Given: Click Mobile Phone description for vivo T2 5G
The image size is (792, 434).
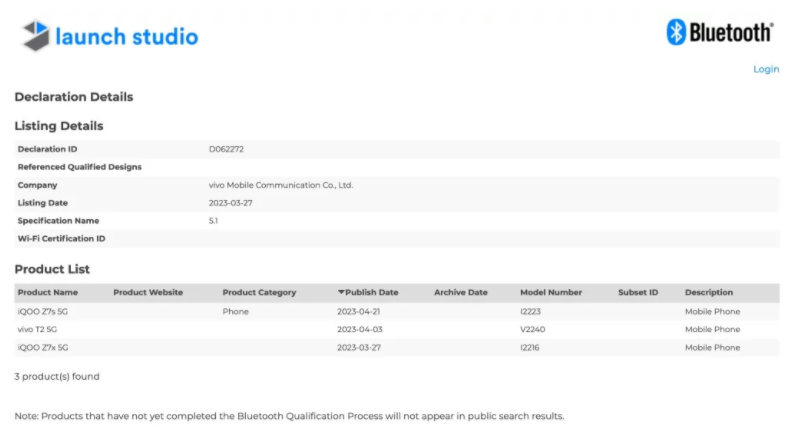Looking at the screenshot, I should tap(712, 329).
